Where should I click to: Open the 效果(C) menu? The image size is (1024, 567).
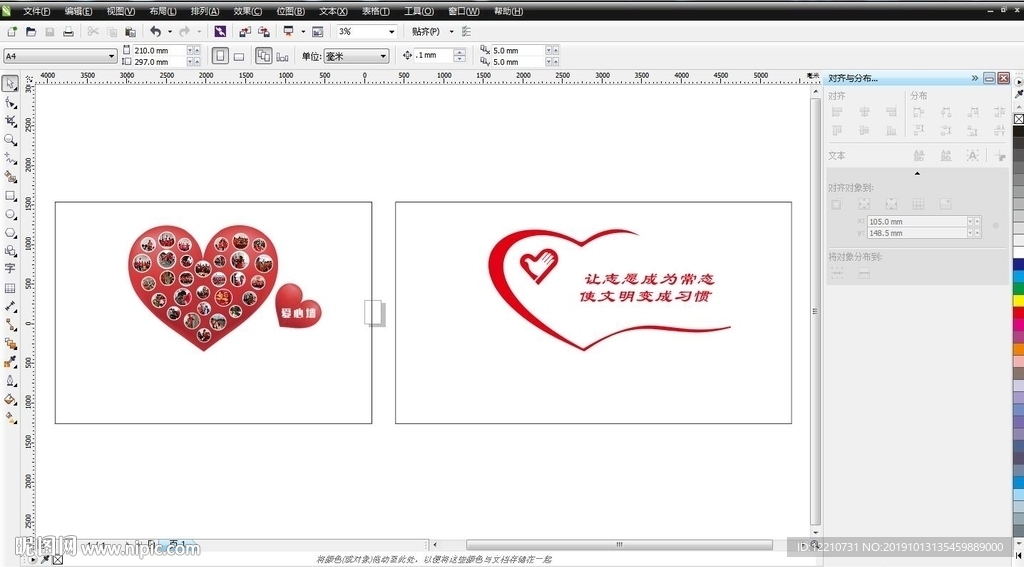[247, 11]
